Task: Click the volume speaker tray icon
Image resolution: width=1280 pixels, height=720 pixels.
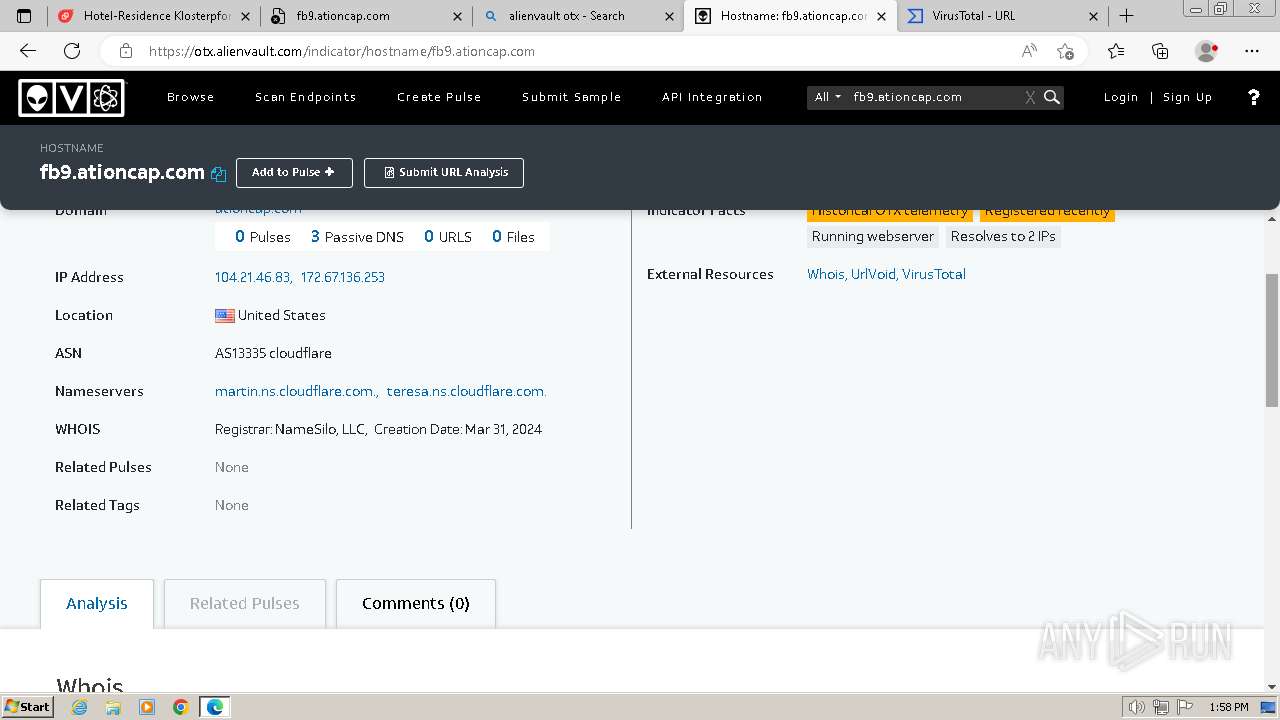Action: (1136, 707)
